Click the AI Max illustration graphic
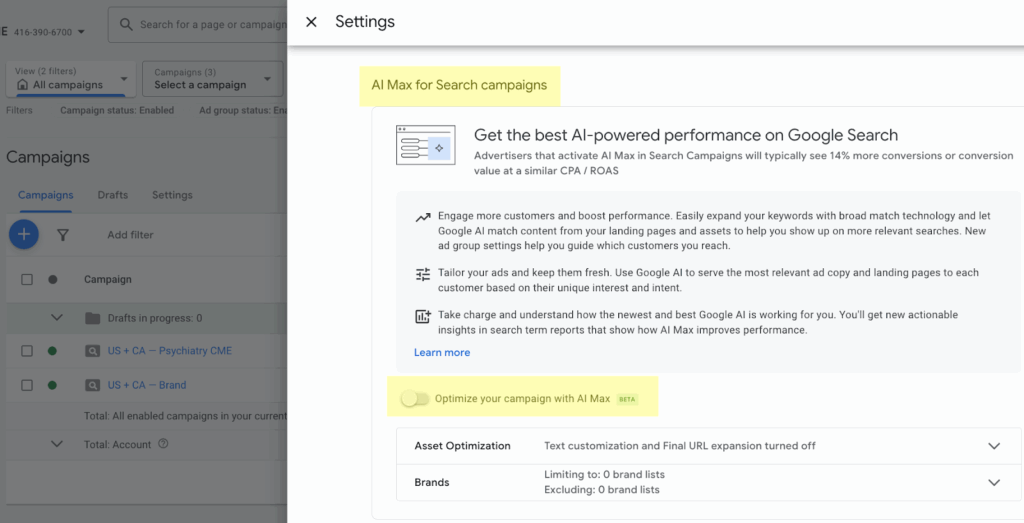The image size is (1024, 523). point(426,145)
